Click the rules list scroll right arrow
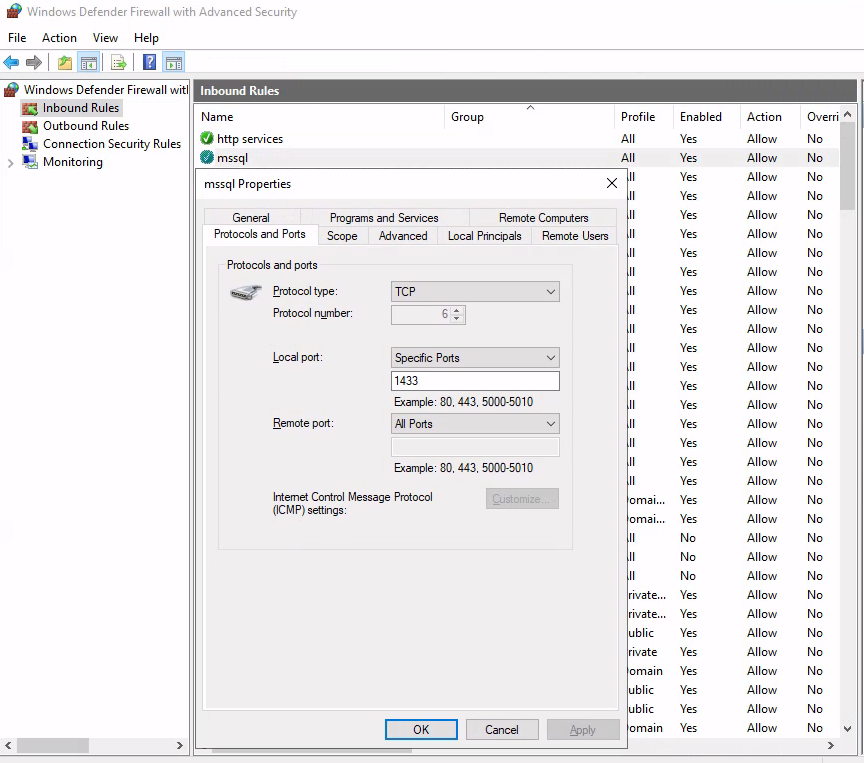This screenshot has height=763, width=864. tap(830, 745)
